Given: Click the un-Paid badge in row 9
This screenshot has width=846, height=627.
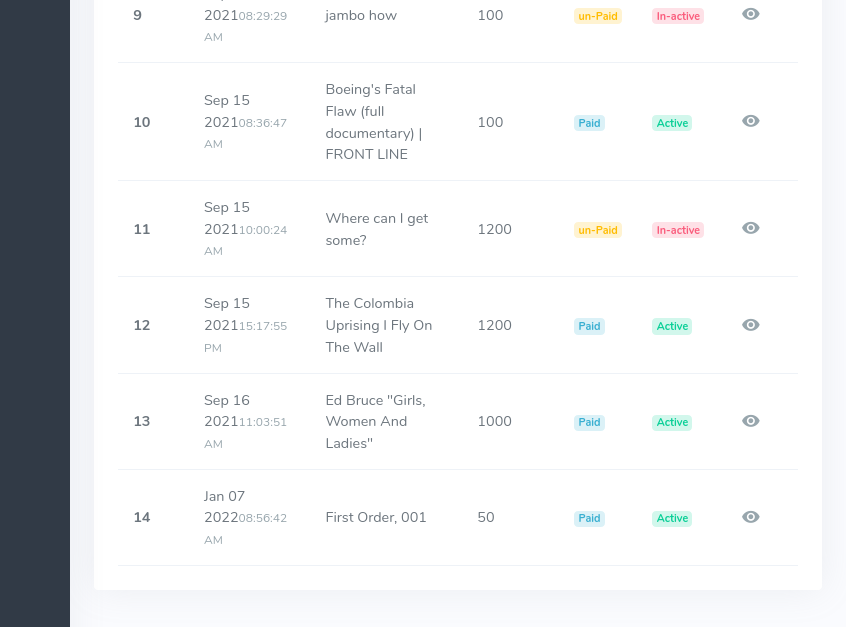Looking at the screenshot, I should point(598,16).
